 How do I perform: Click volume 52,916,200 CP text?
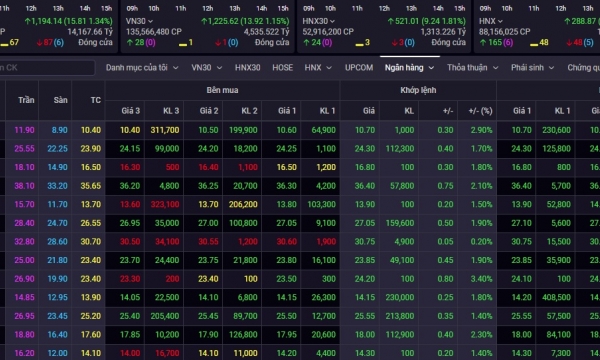328,32
